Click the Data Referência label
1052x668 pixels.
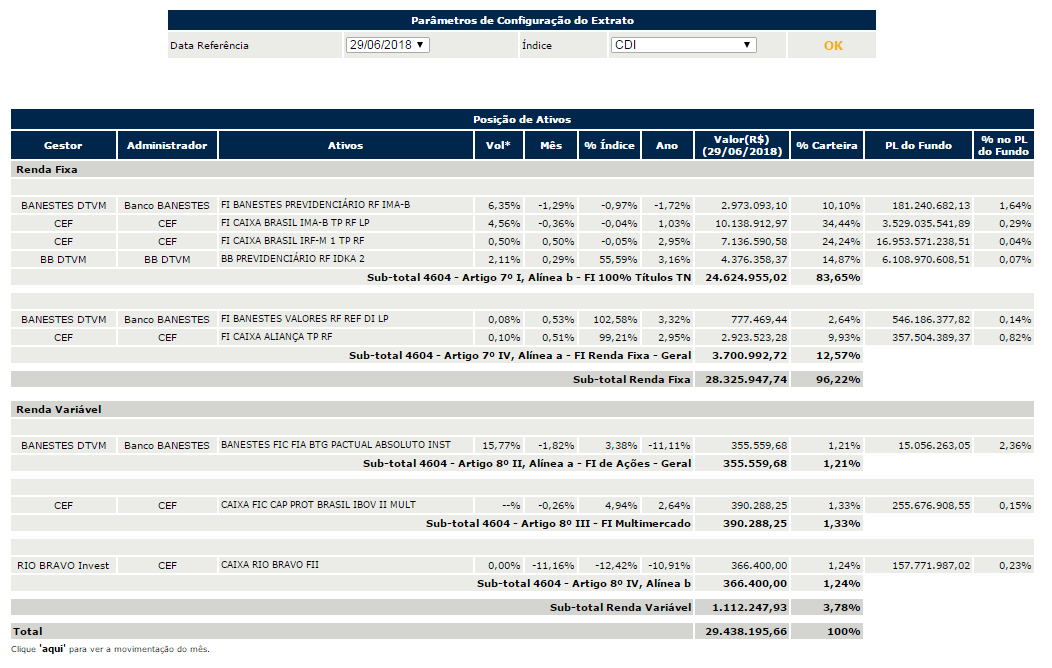click(x=209, y=46)
